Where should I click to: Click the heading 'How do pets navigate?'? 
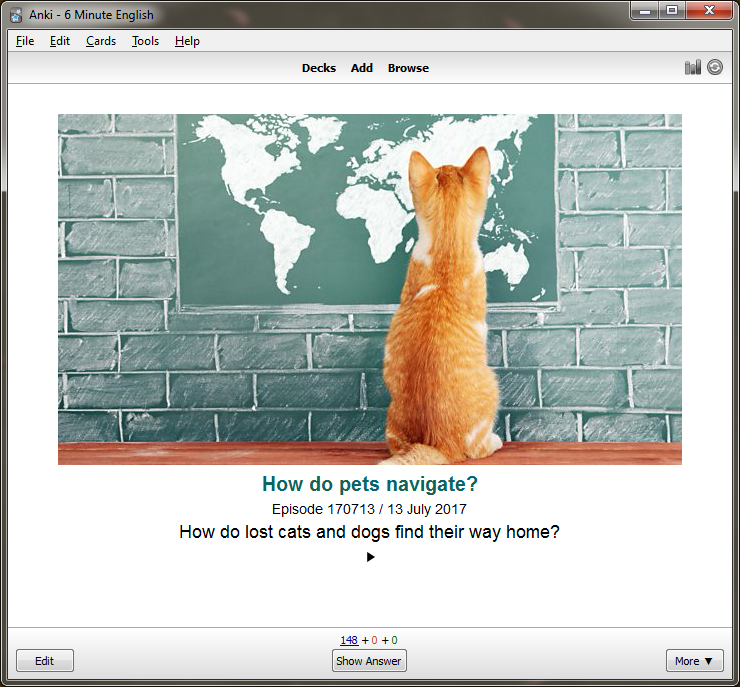(370, 484)
